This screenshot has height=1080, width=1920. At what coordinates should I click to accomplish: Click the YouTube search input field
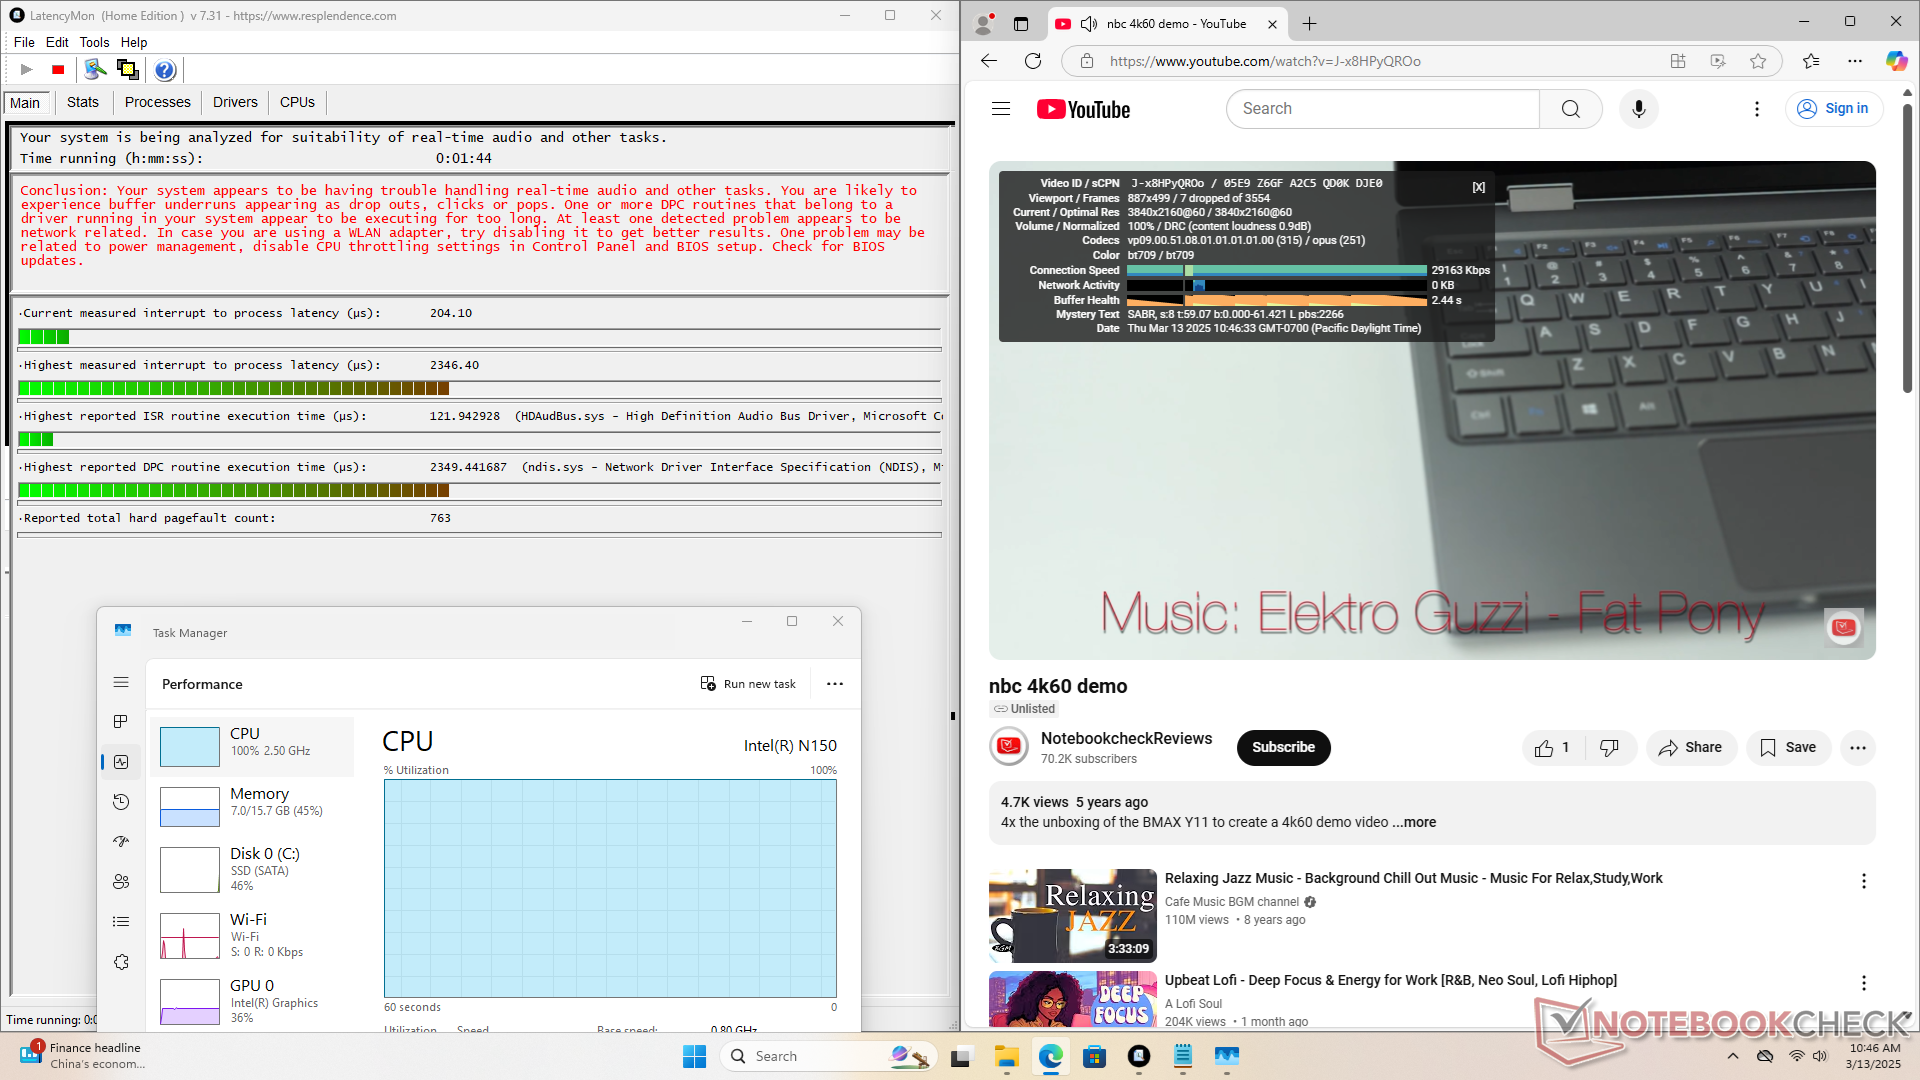[1382, 109]
